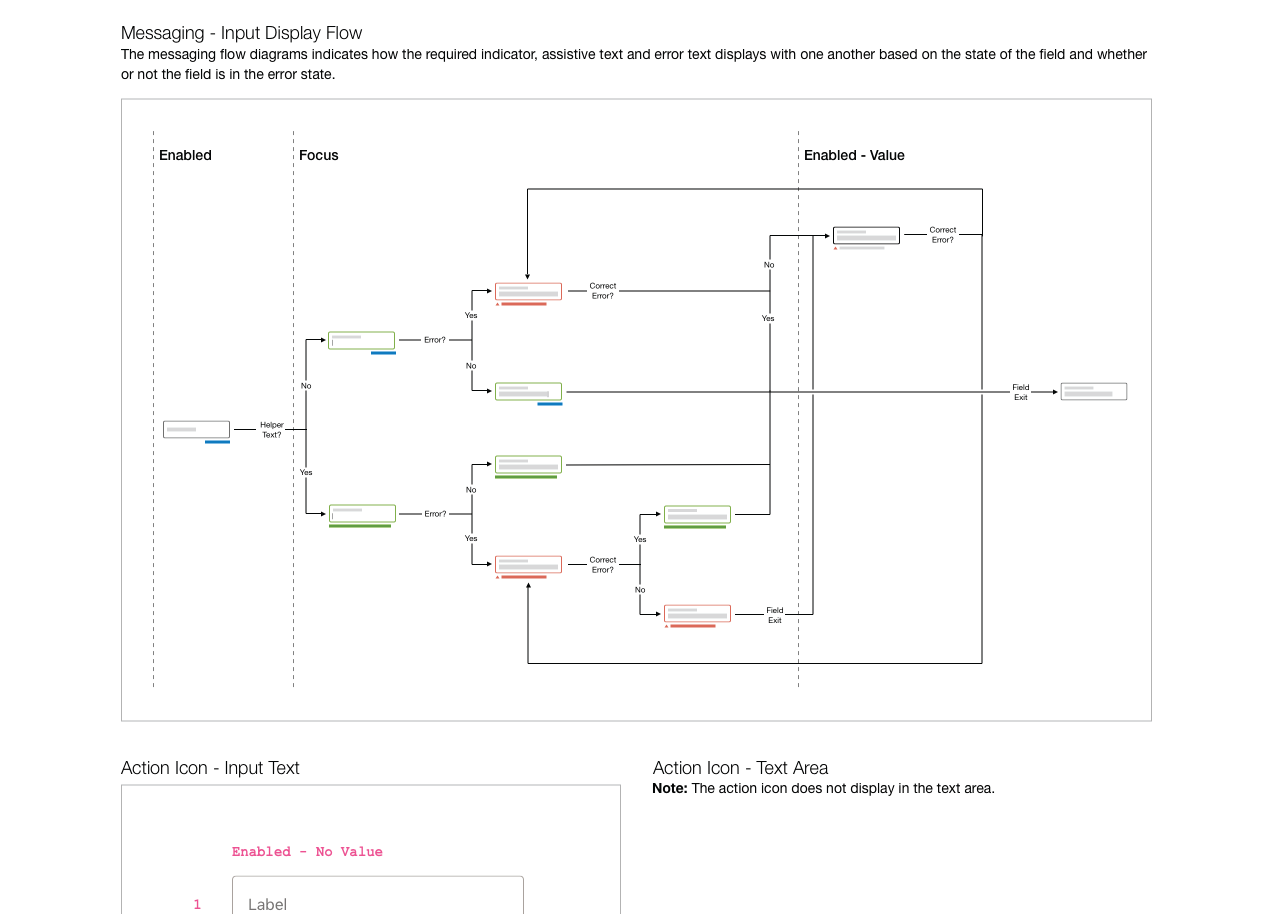Screen dimensions: 1280x915
Task: Click the initial Enabled state field thumbnail
Action: click(x=196, y=429)
